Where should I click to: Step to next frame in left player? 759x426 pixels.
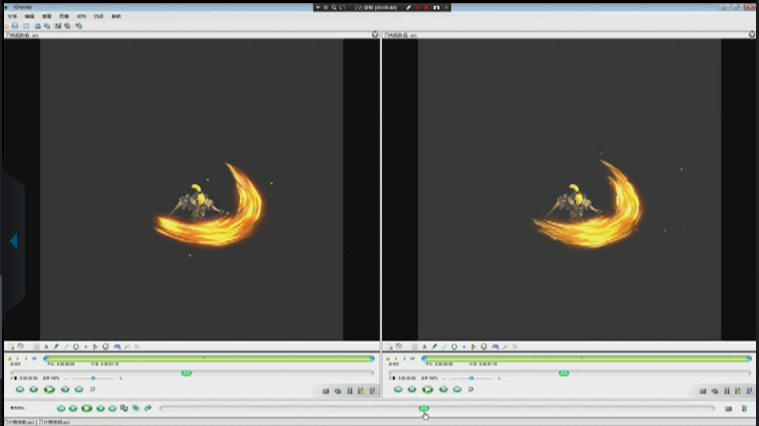tap(64, 390)
